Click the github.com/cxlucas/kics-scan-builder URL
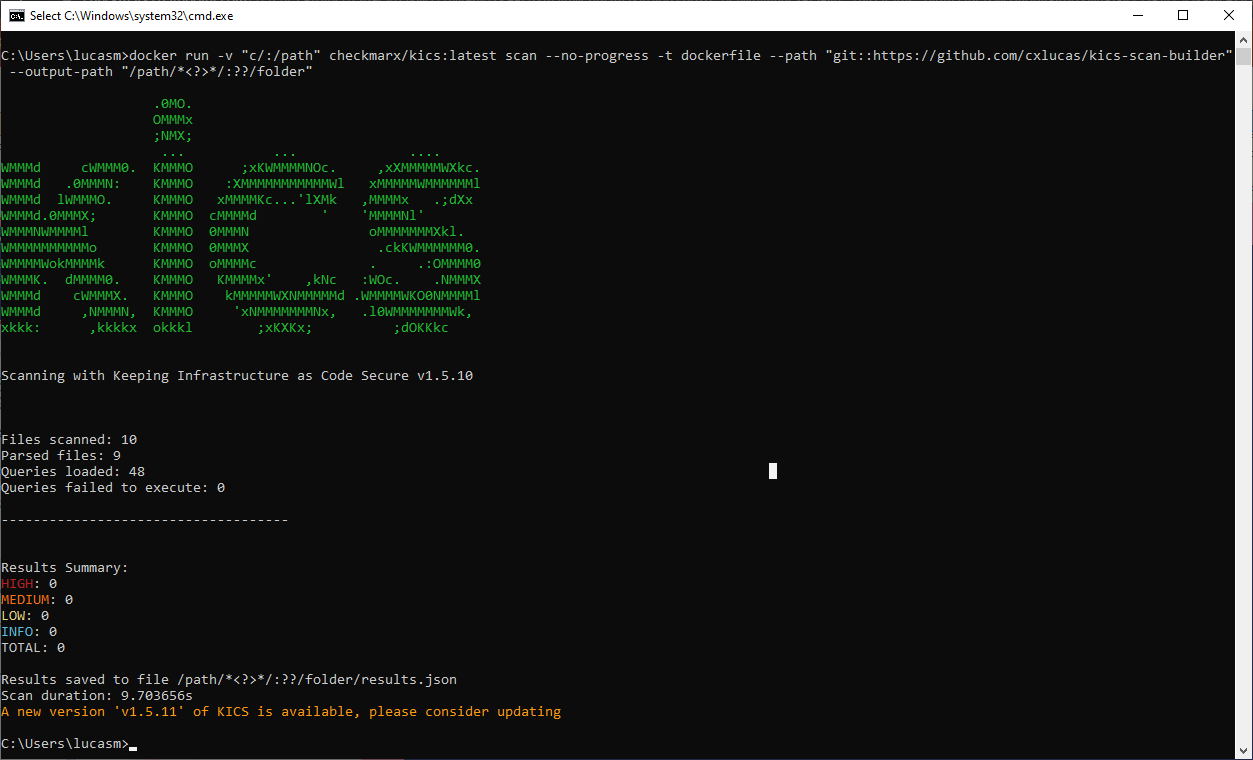 [1028, 55]
